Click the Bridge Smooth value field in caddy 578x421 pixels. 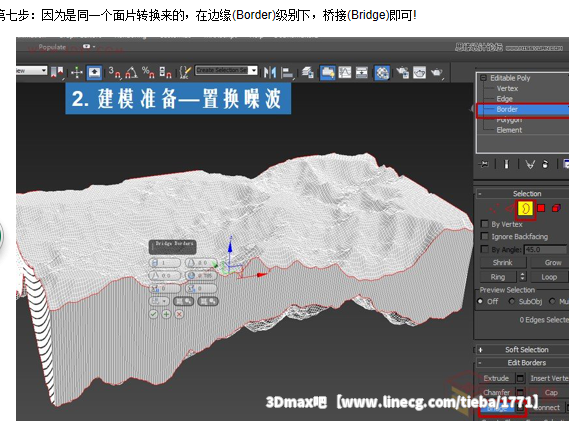(201, 275)
